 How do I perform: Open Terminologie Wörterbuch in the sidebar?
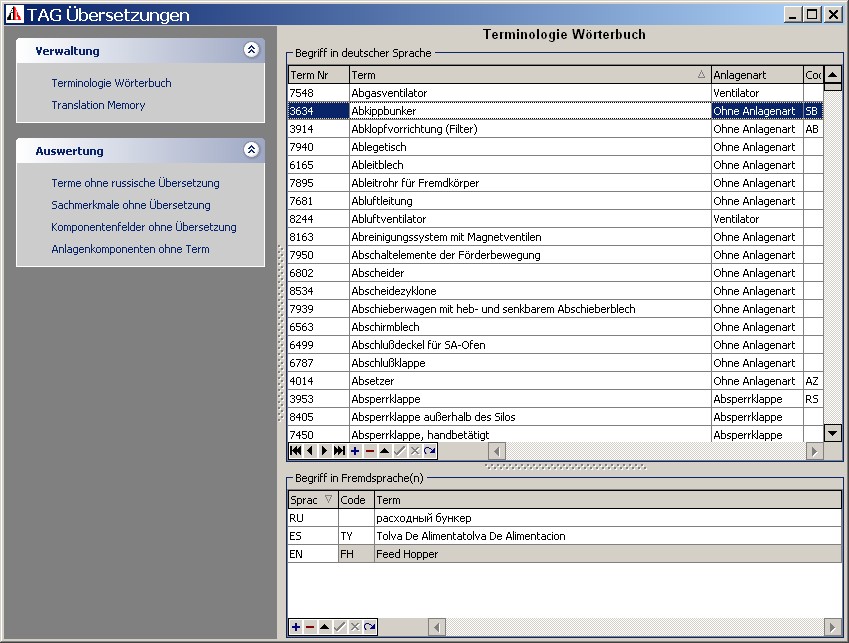pyautogui.click(x=112, y=83)
